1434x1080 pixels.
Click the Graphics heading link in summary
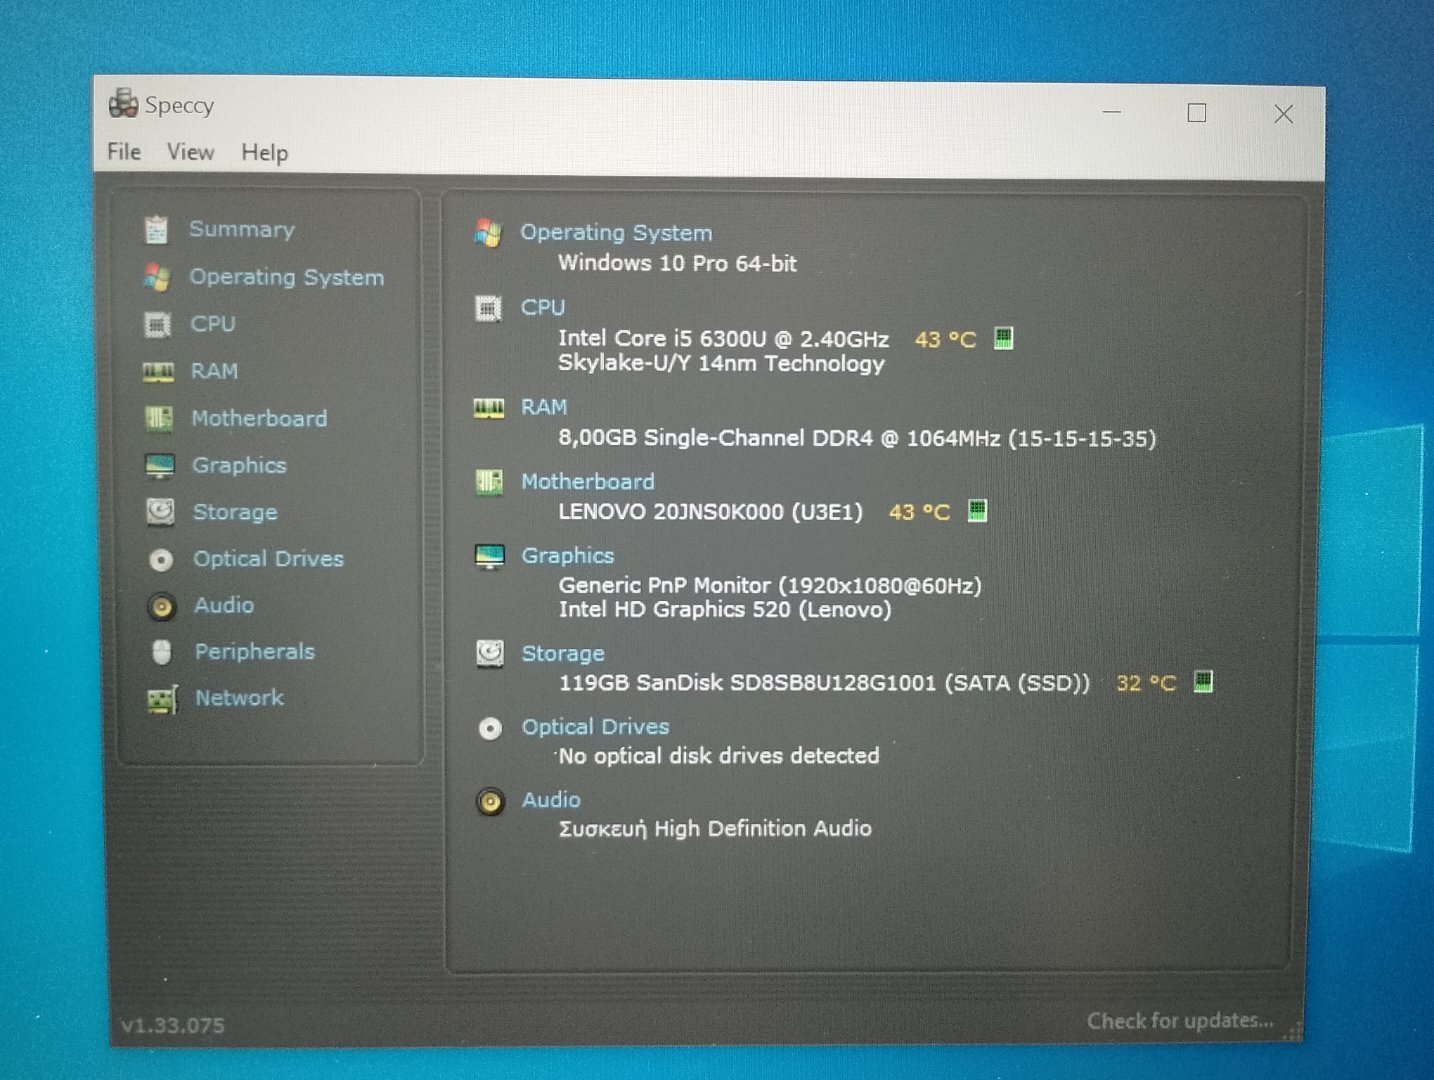568,556
